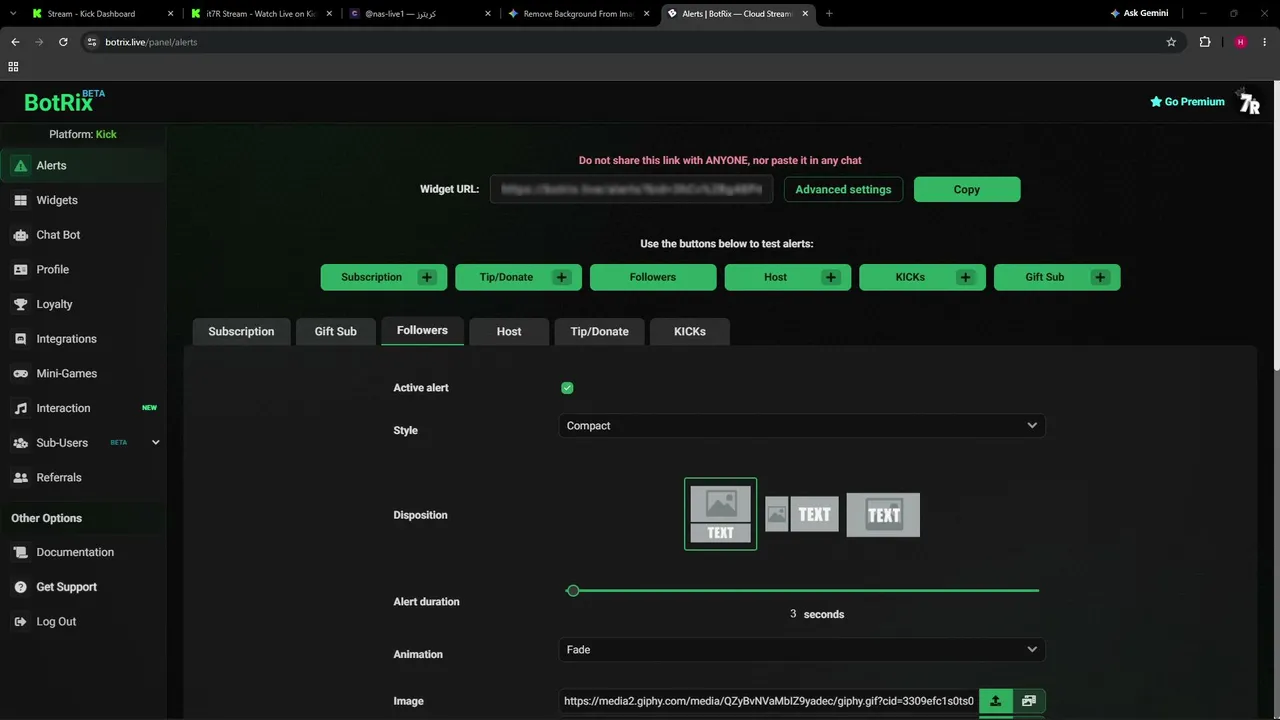Switch to the KICKs alert tab
The image size is (1280, 720).
coord(690,332)
